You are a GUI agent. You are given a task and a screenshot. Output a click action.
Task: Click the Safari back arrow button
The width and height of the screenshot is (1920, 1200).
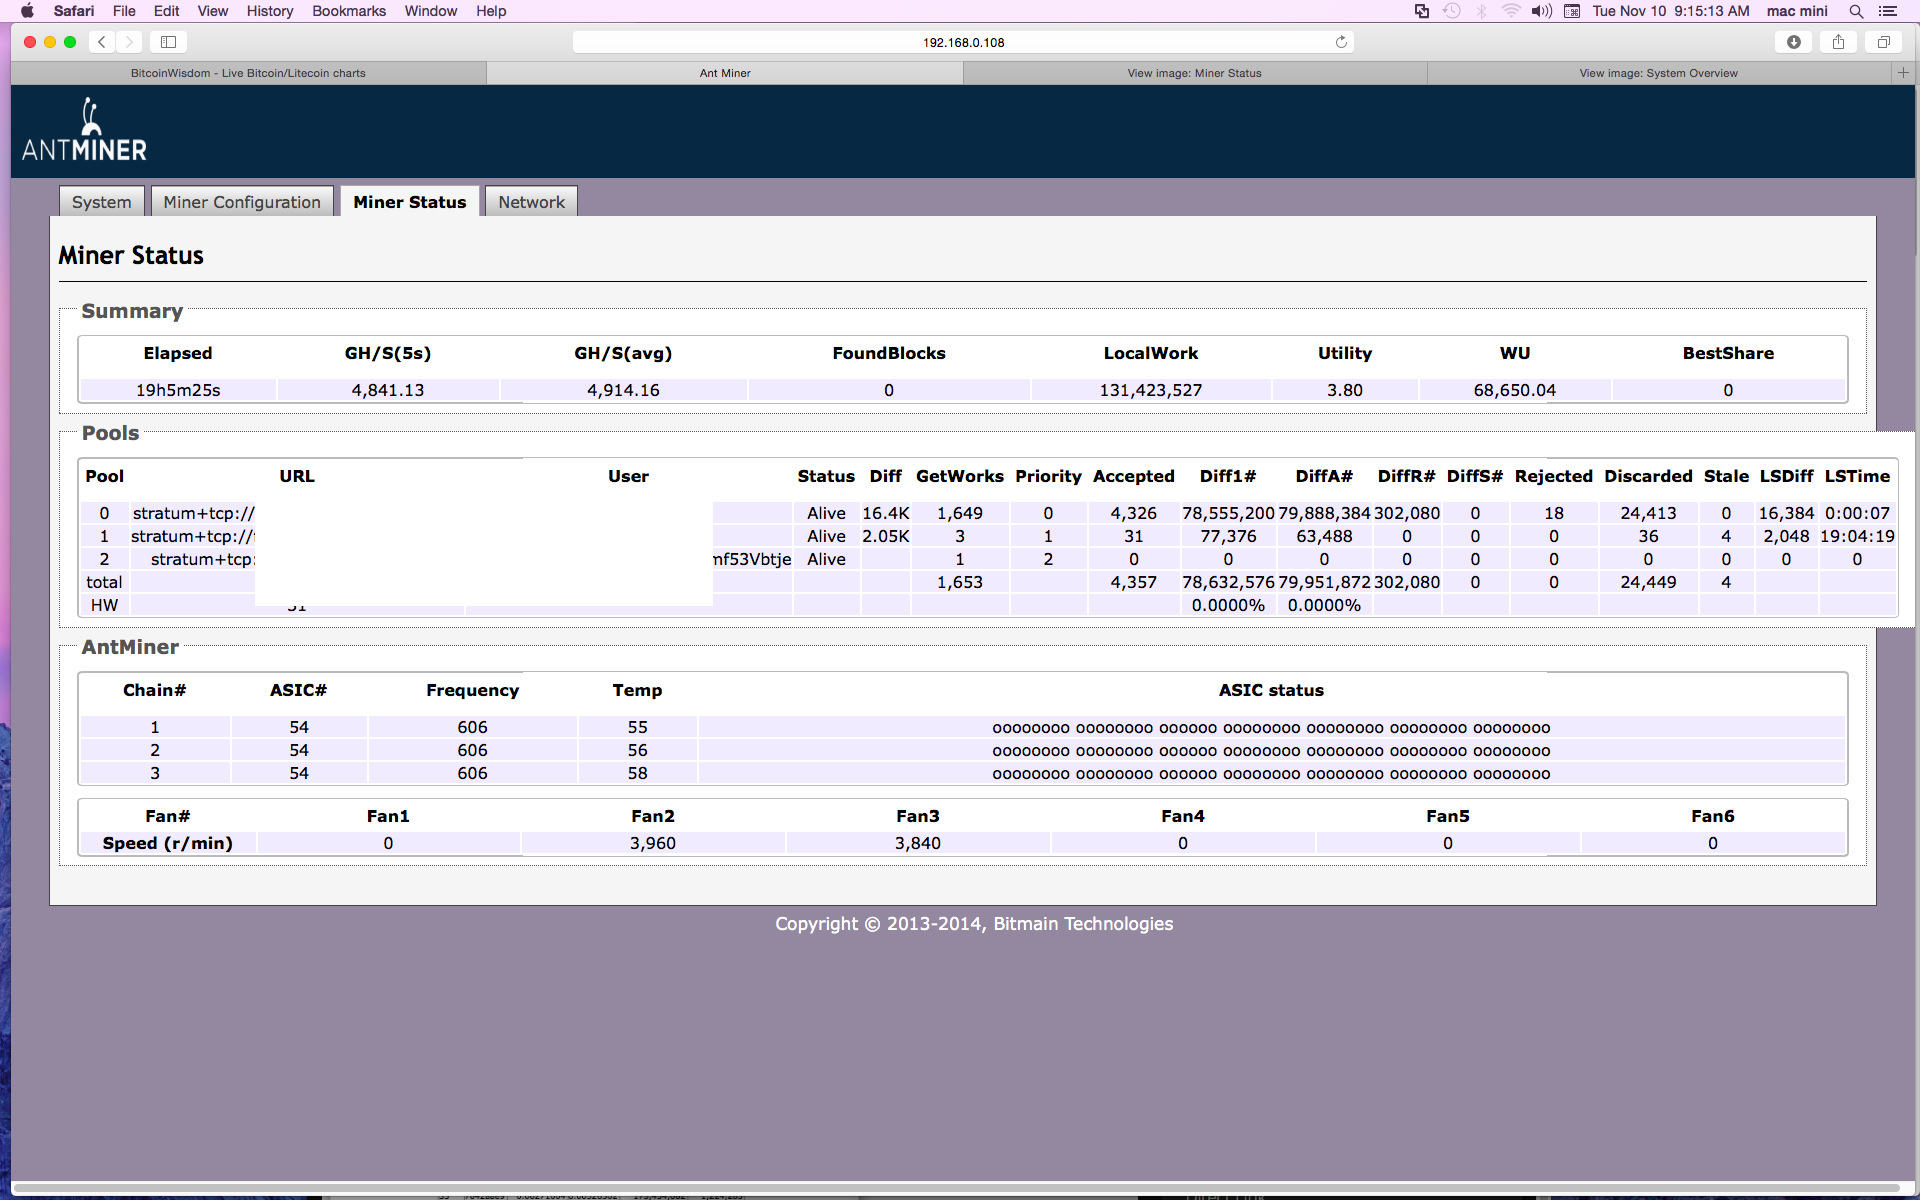coord(102,42)
